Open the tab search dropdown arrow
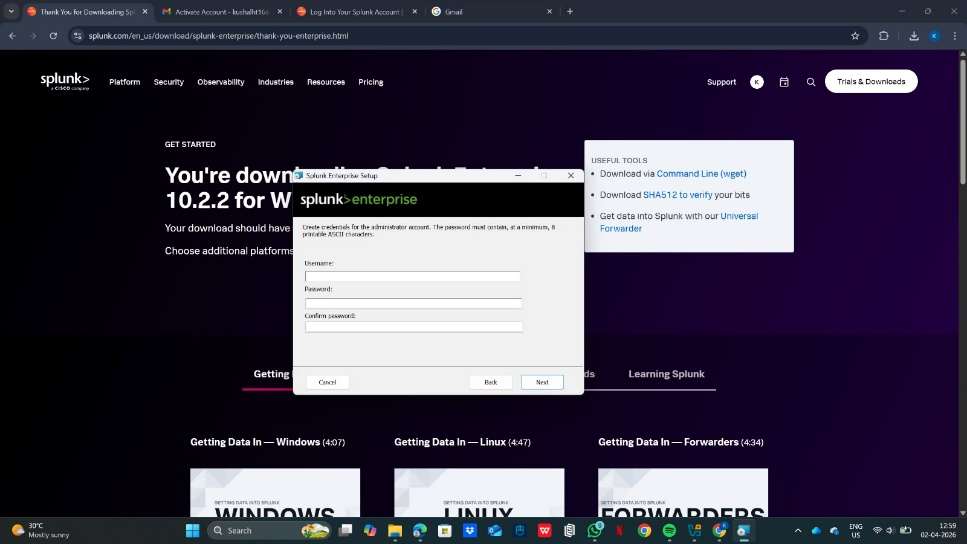This screenshot has width=967, height=544. tap(11, 11)
